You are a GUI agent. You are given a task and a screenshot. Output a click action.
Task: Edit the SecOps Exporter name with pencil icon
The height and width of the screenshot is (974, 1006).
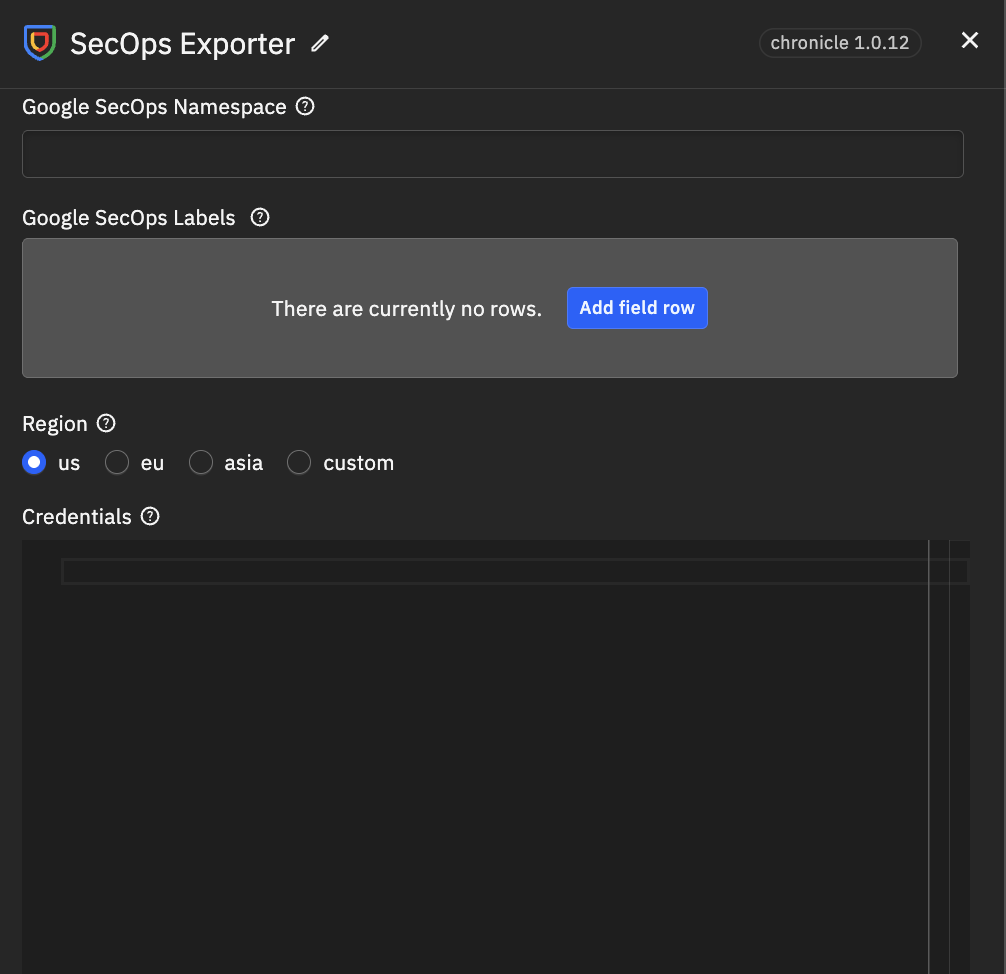320,44
